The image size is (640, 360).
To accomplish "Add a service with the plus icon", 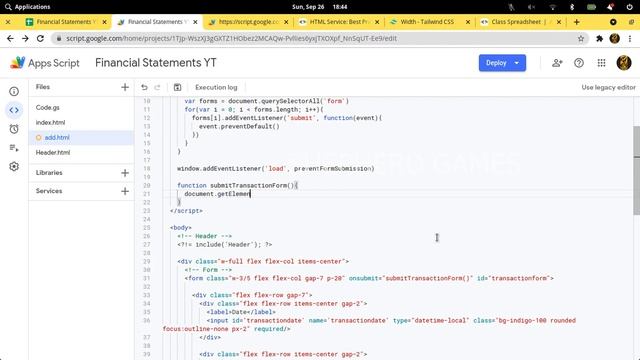I will click(125, 191).
